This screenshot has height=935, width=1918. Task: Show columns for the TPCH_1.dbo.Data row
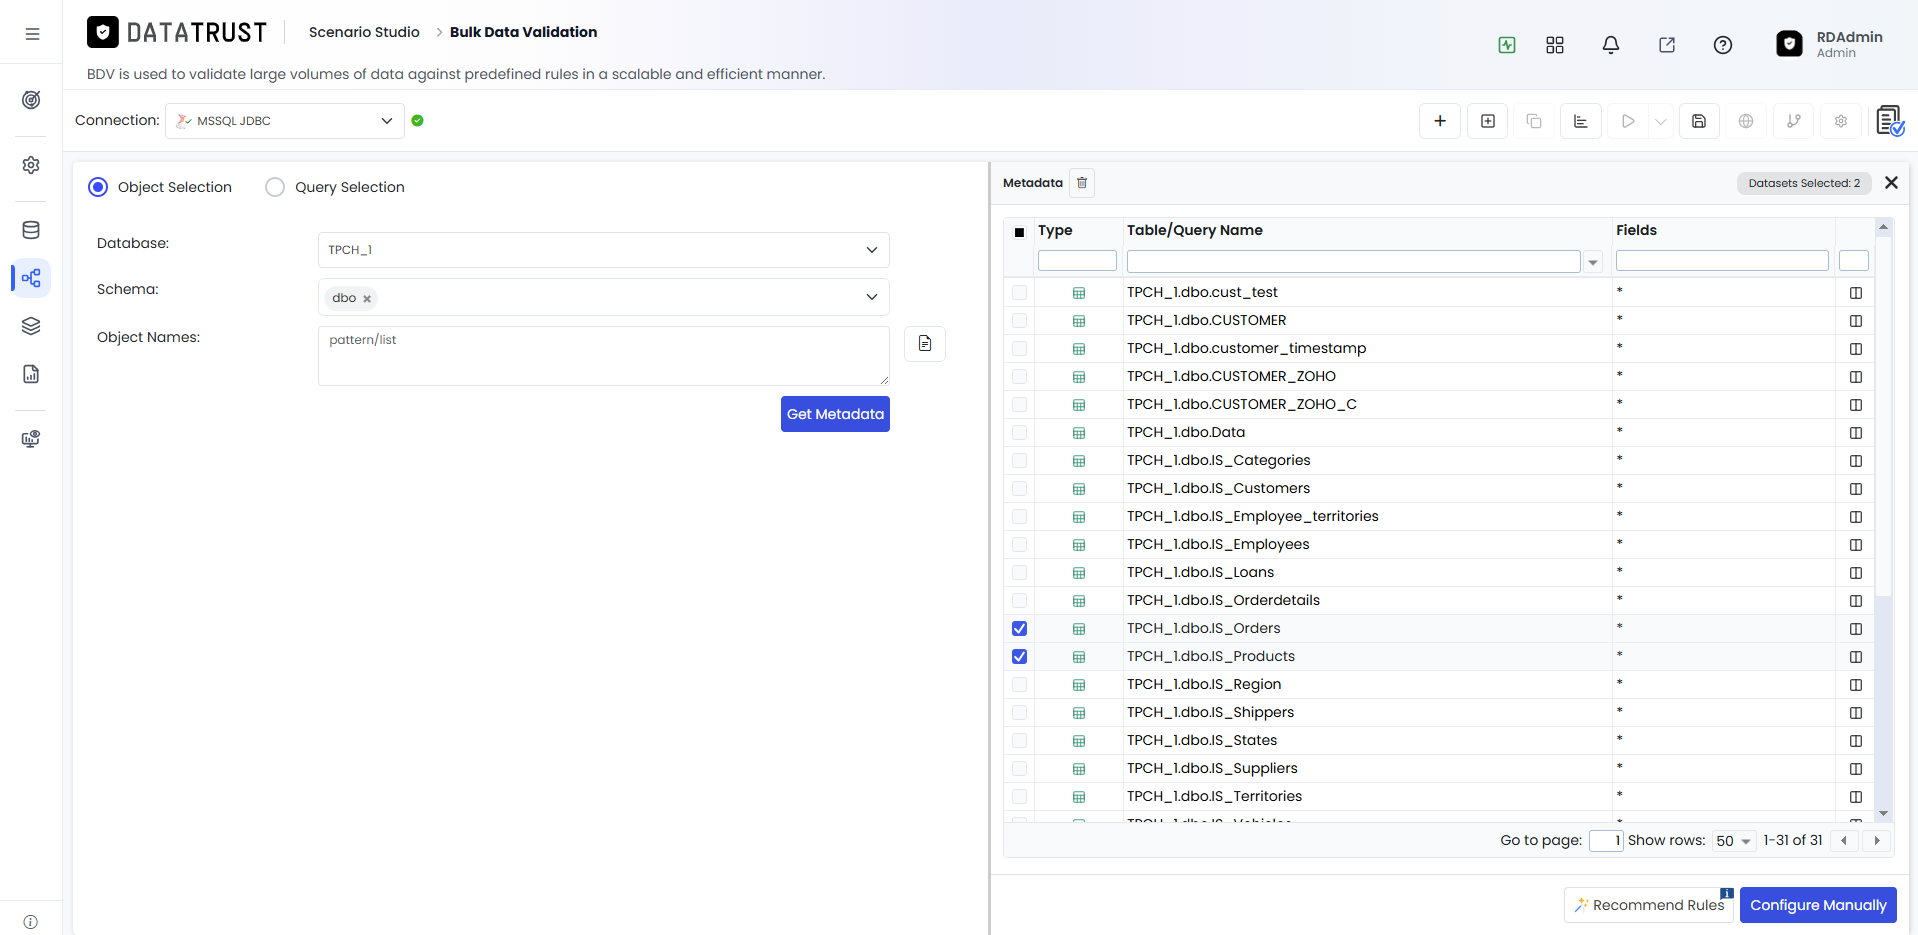click(x=1855, y=433)
